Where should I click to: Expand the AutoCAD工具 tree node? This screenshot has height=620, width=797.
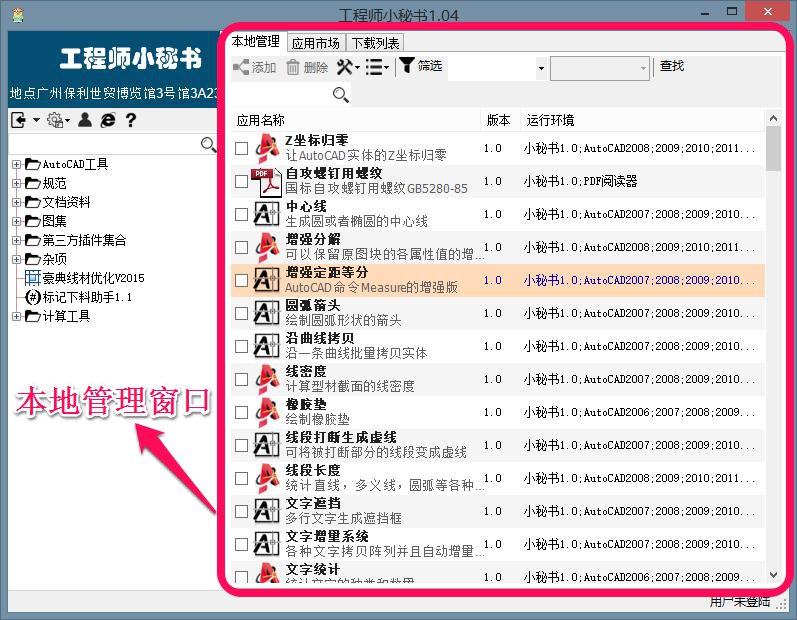tap(16, 164)
